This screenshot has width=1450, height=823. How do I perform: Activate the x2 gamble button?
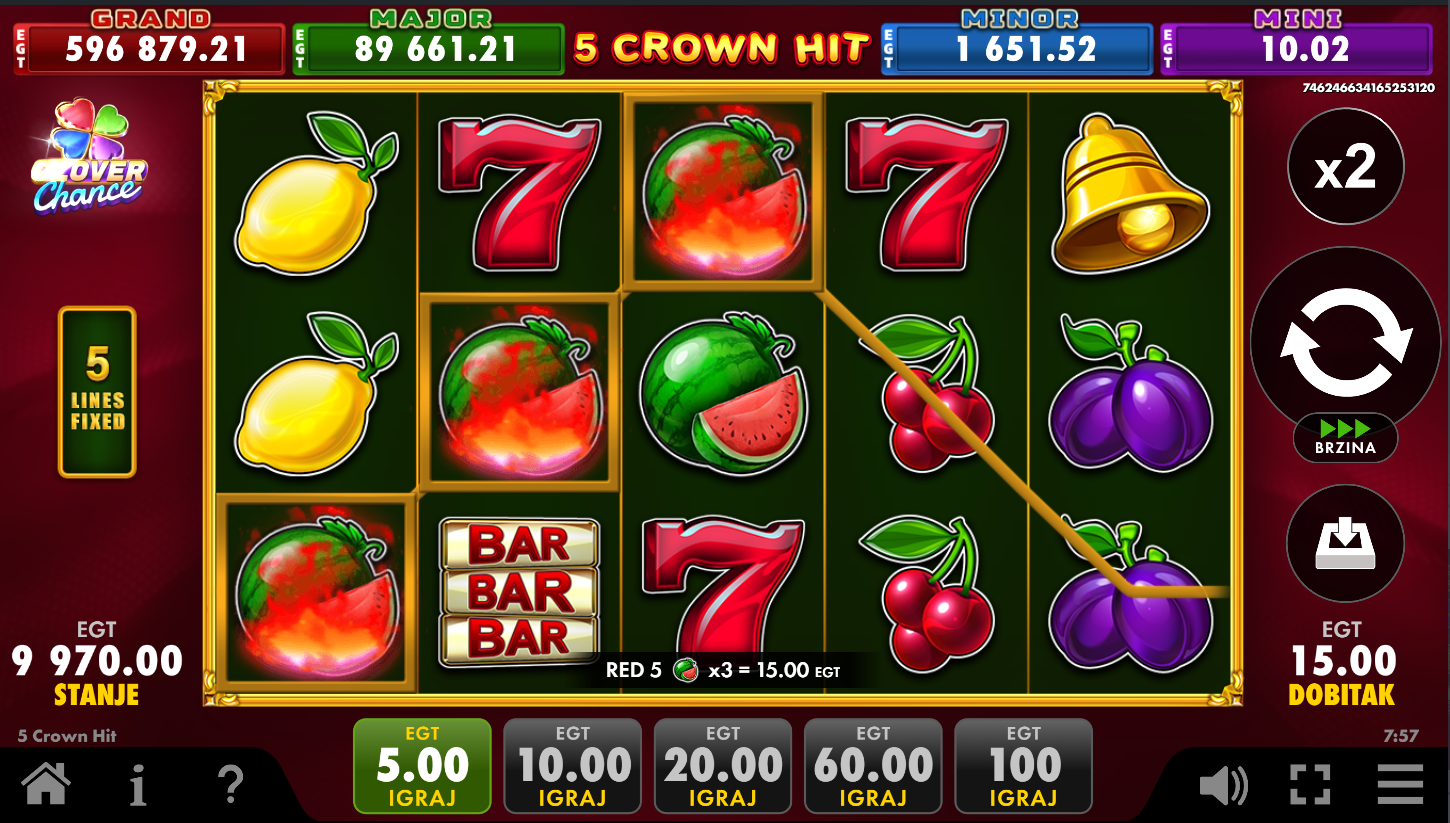[x=1346, y=167]
